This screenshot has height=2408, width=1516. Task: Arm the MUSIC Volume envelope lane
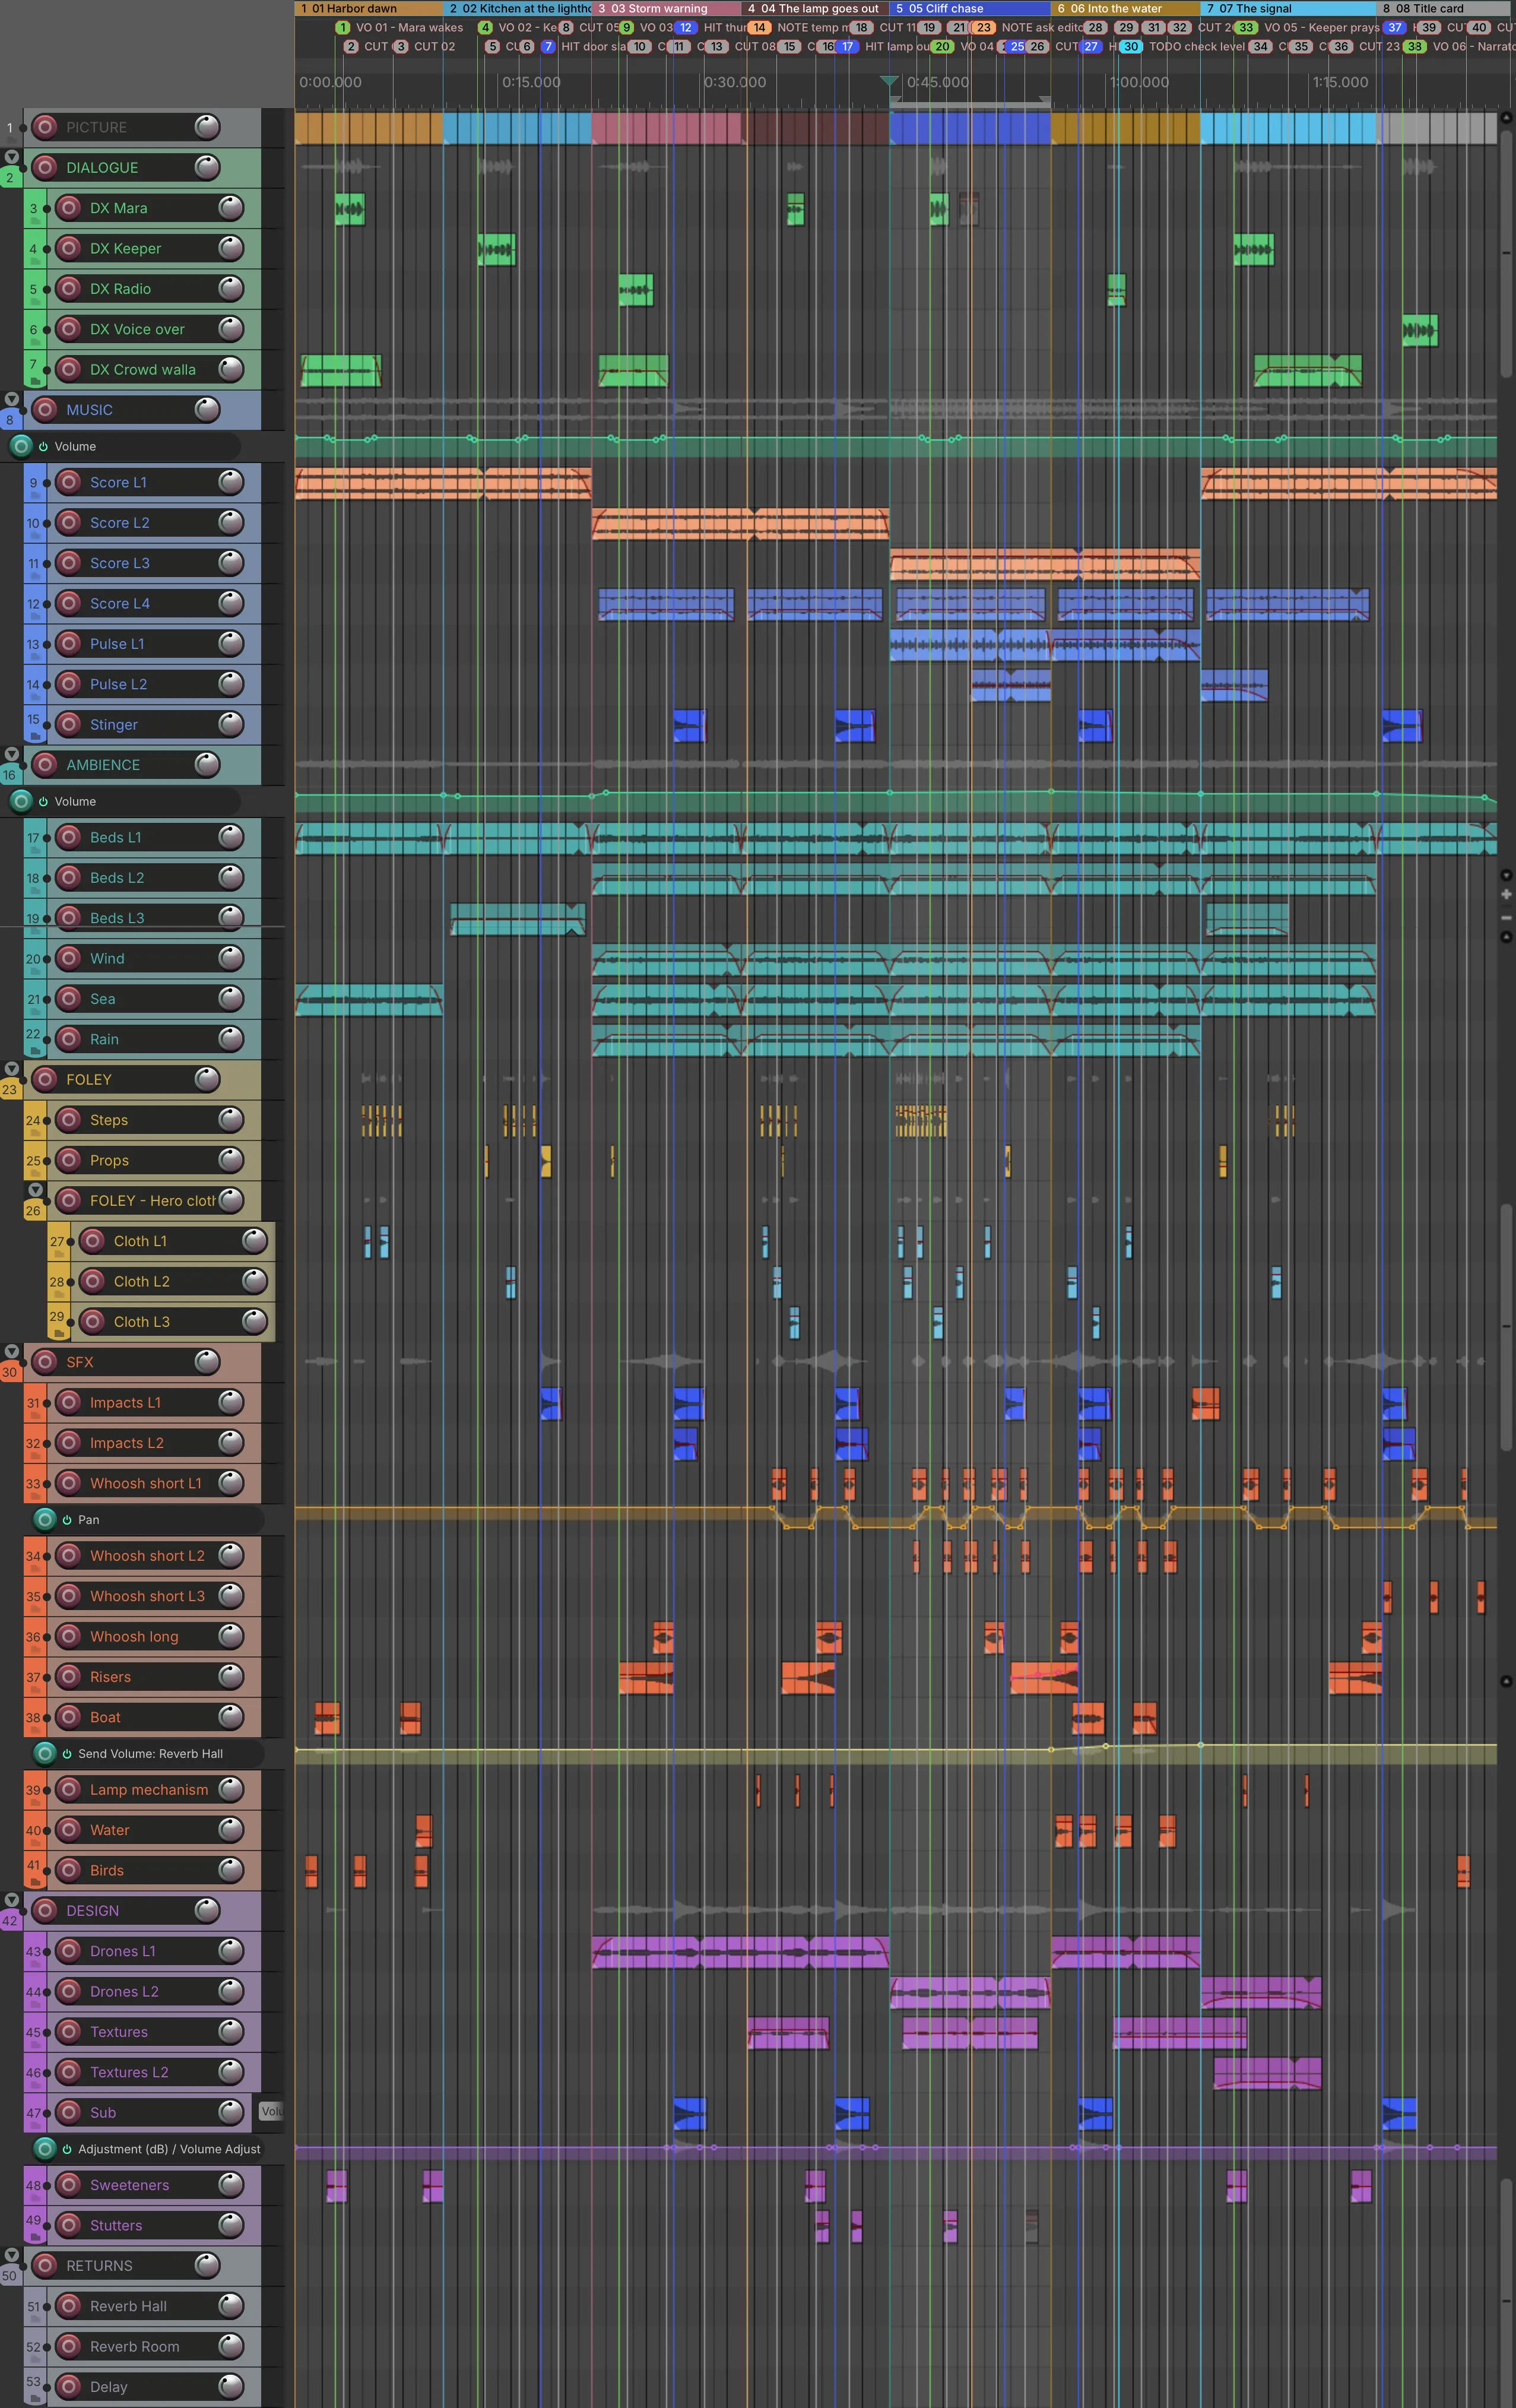pos(21,446)
